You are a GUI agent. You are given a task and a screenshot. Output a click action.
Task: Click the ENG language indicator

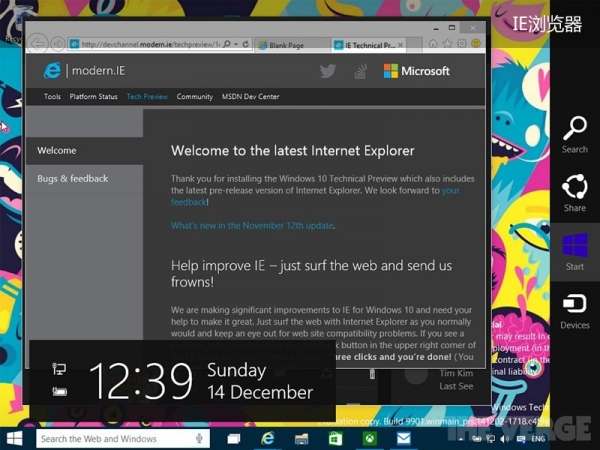click(538, 439)
